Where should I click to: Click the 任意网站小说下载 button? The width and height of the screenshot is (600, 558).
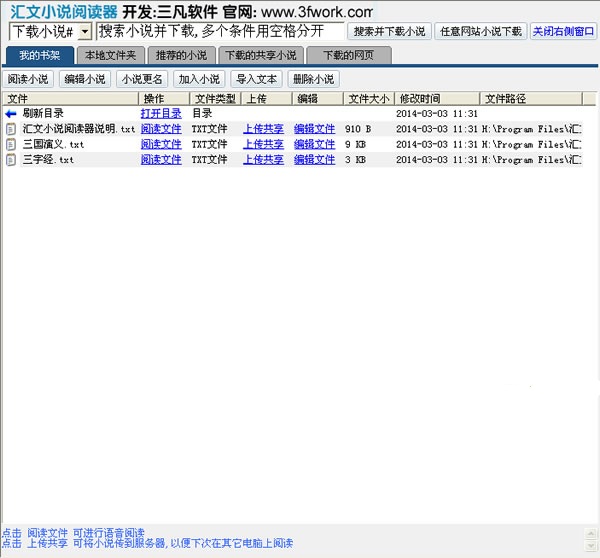(x=481, y=31)
